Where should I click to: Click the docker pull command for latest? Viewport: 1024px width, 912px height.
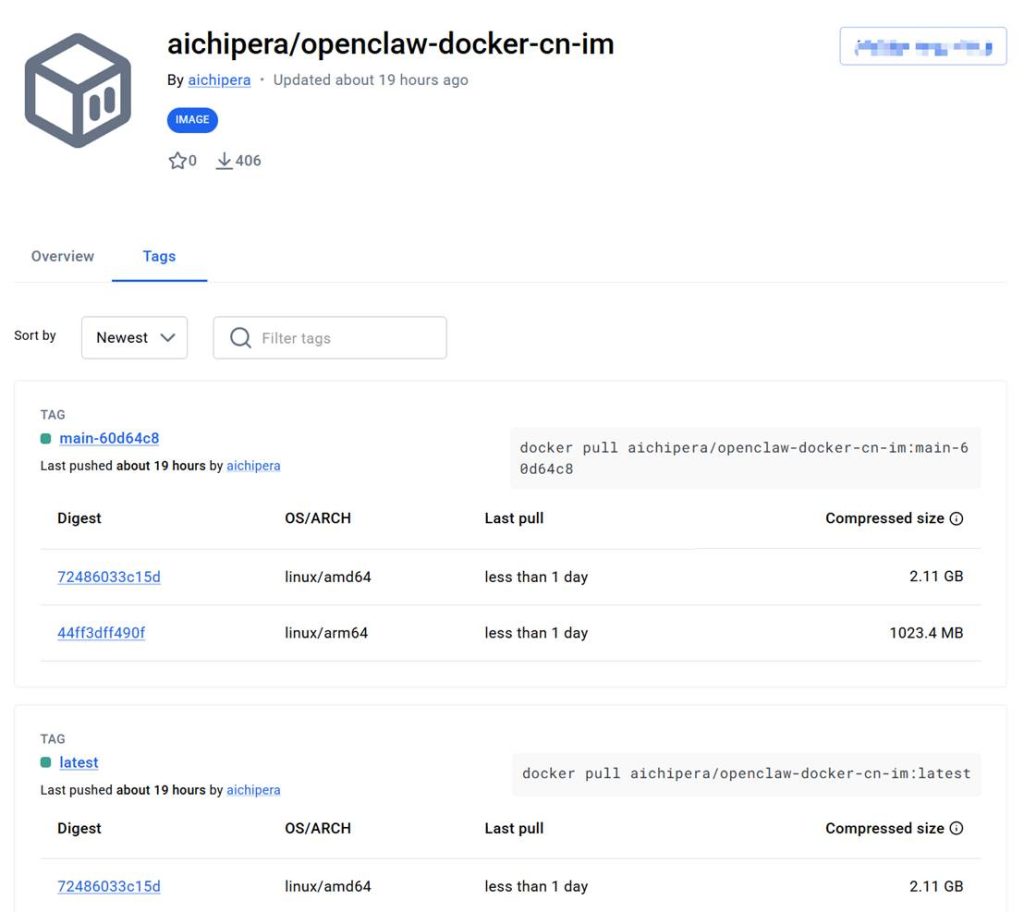[x=746, y=774]
